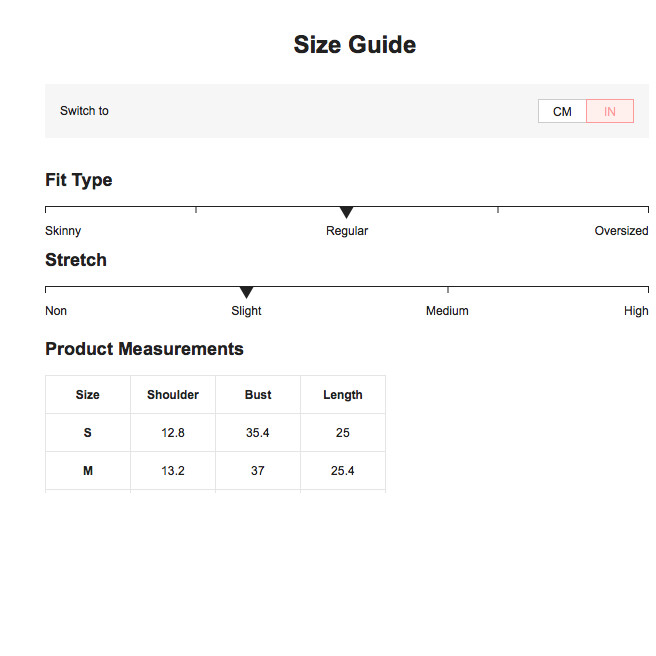
Task: Select the Skinny fit label
Action: (63, 231)
